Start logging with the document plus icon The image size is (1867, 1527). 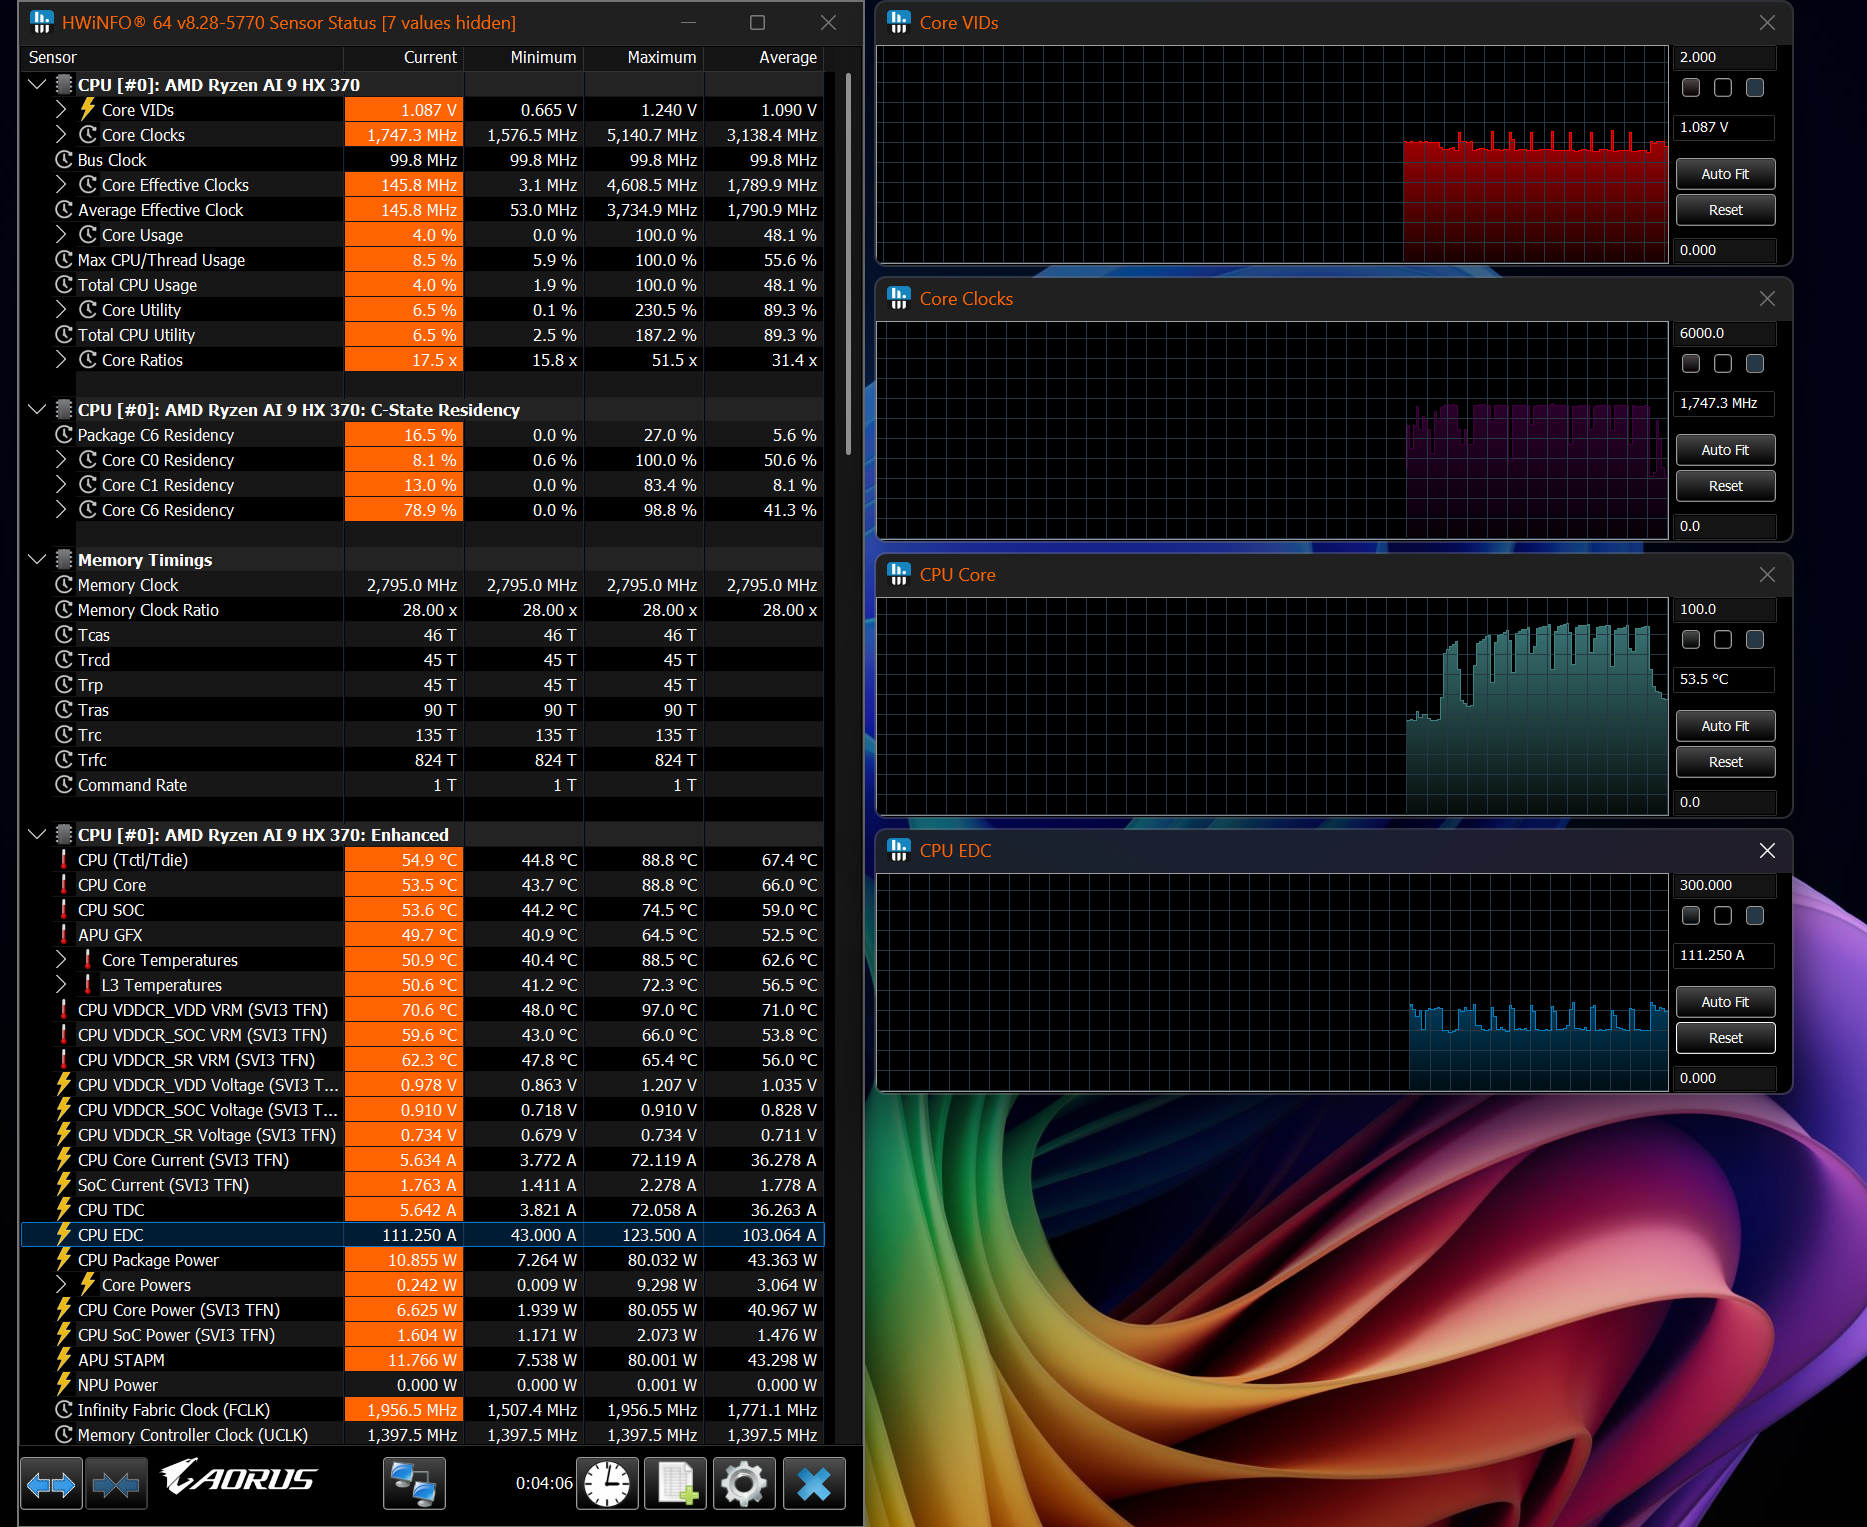click(x=676, y=1484)
